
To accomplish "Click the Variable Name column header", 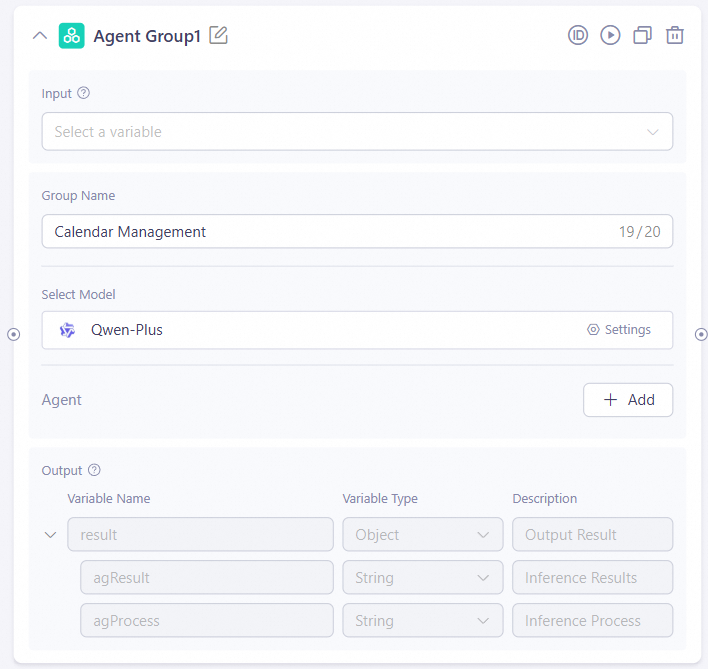I will point(109,498).
